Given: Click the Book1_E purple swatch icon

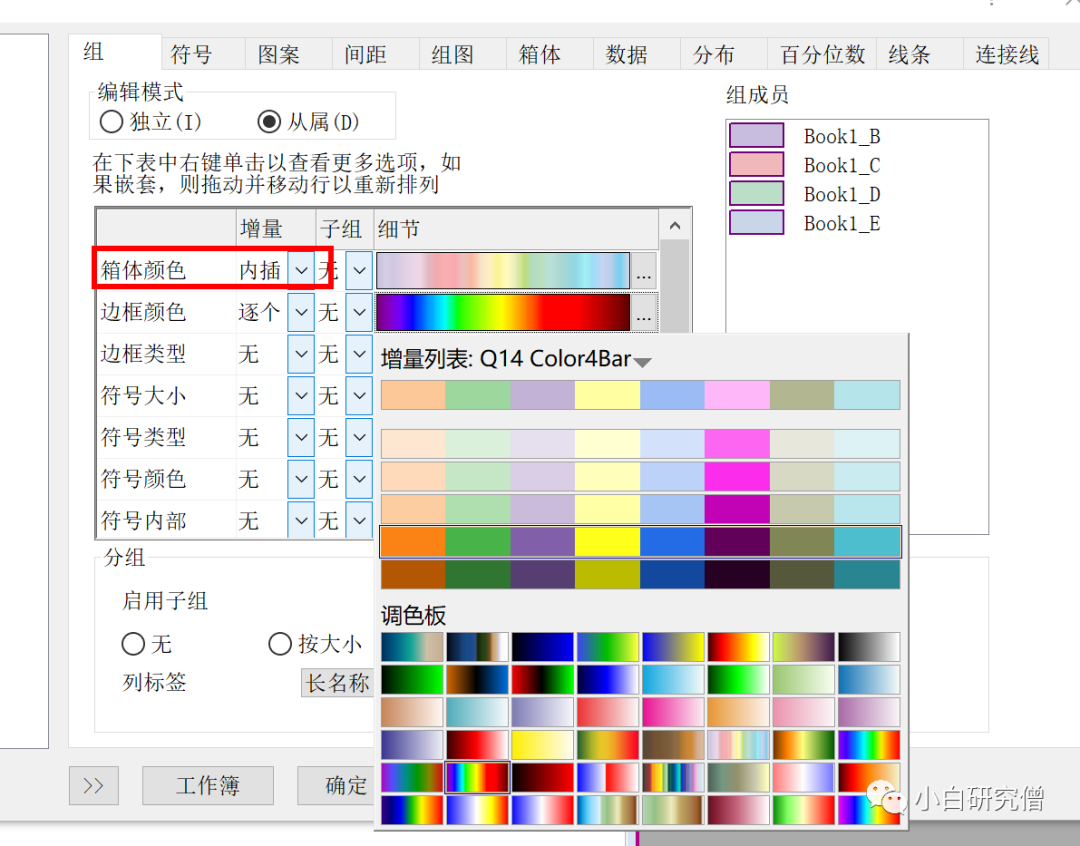Looking at the screenshot, I should click(757, 223).
